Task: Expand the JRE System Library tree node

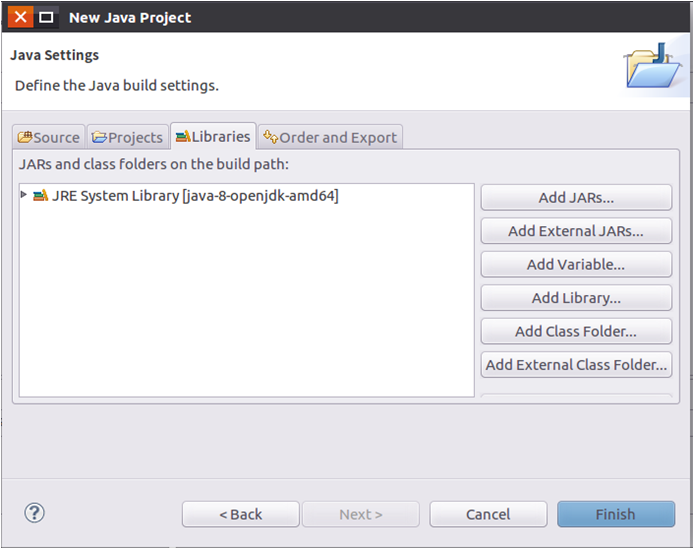Action: (x=24, y=196)
